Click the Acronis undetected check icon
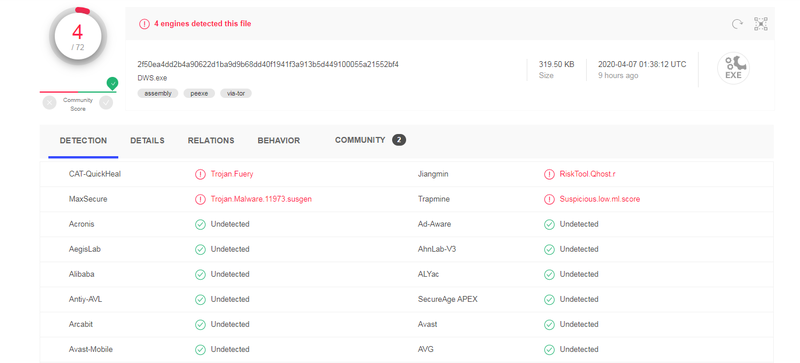800x363 pixels. coord(200,224)
